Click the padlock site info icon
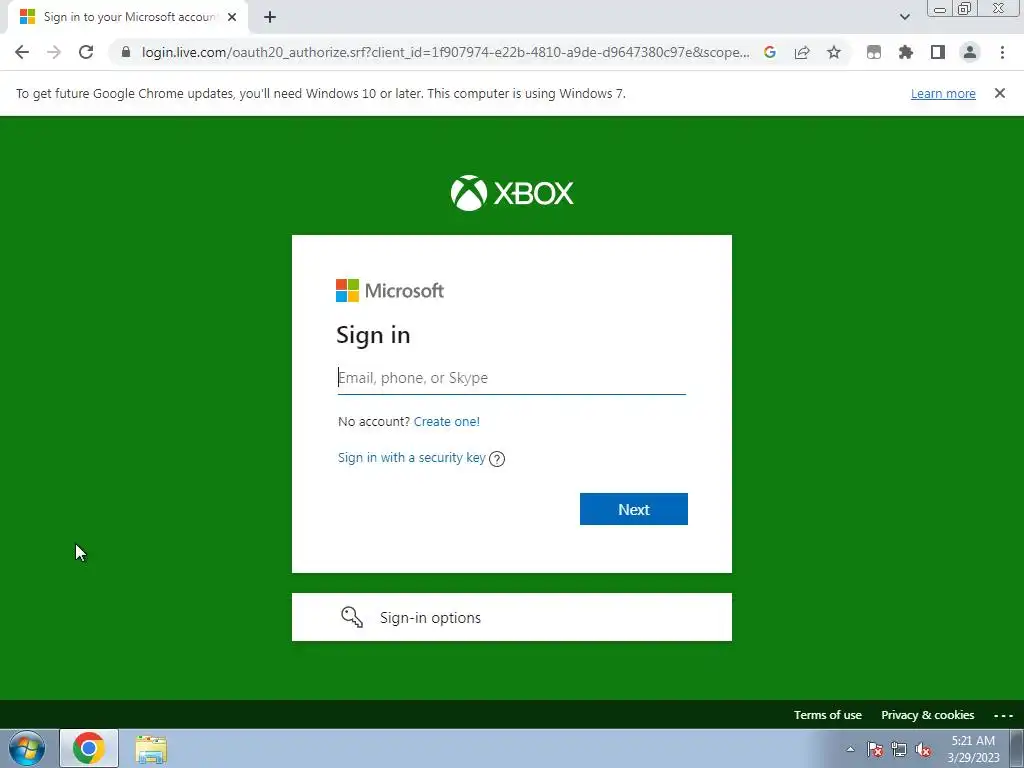 tap(126, 52)
